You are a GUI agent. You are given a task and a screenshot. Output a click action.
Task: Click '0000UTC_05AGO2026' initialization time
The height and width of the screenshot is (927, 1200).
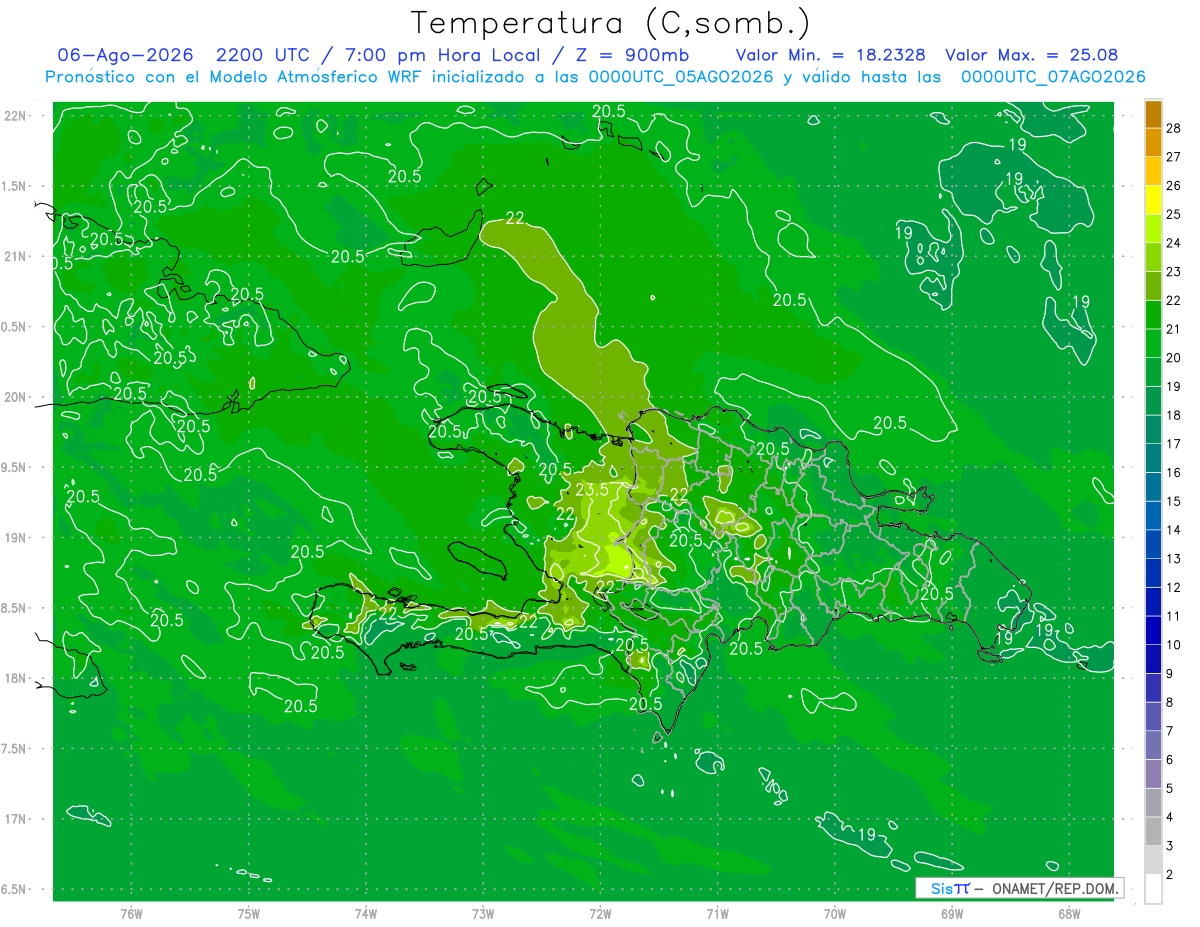pyautogui.click(x=681, y=77)
